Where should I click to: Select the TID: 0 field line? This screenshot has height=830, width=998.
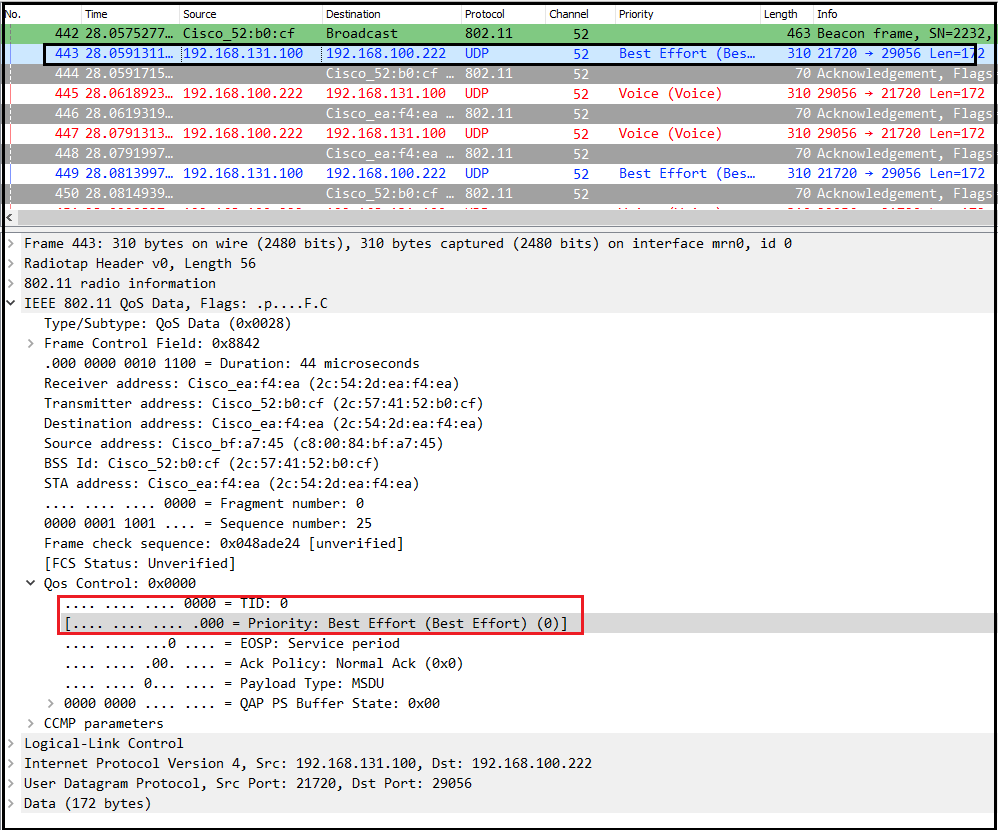(176, 603)
